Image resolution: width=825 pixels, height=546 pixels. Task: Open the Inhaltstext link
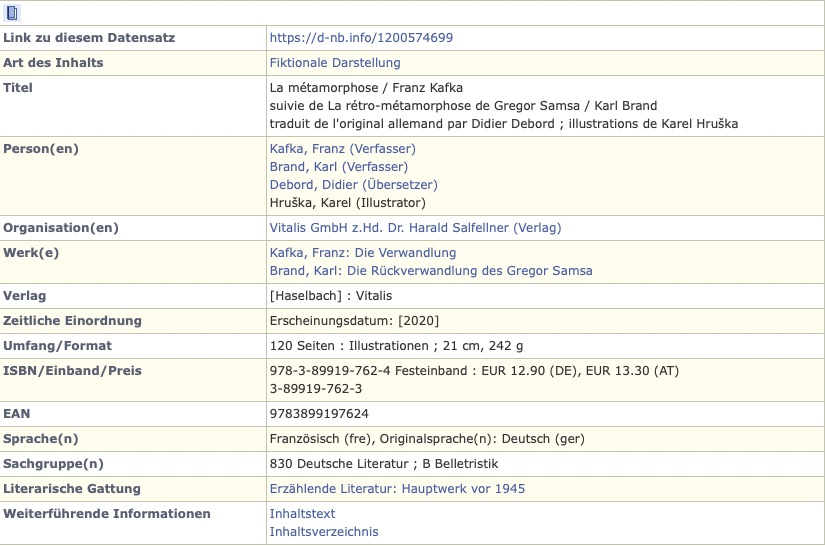click(x=302, y=514)
